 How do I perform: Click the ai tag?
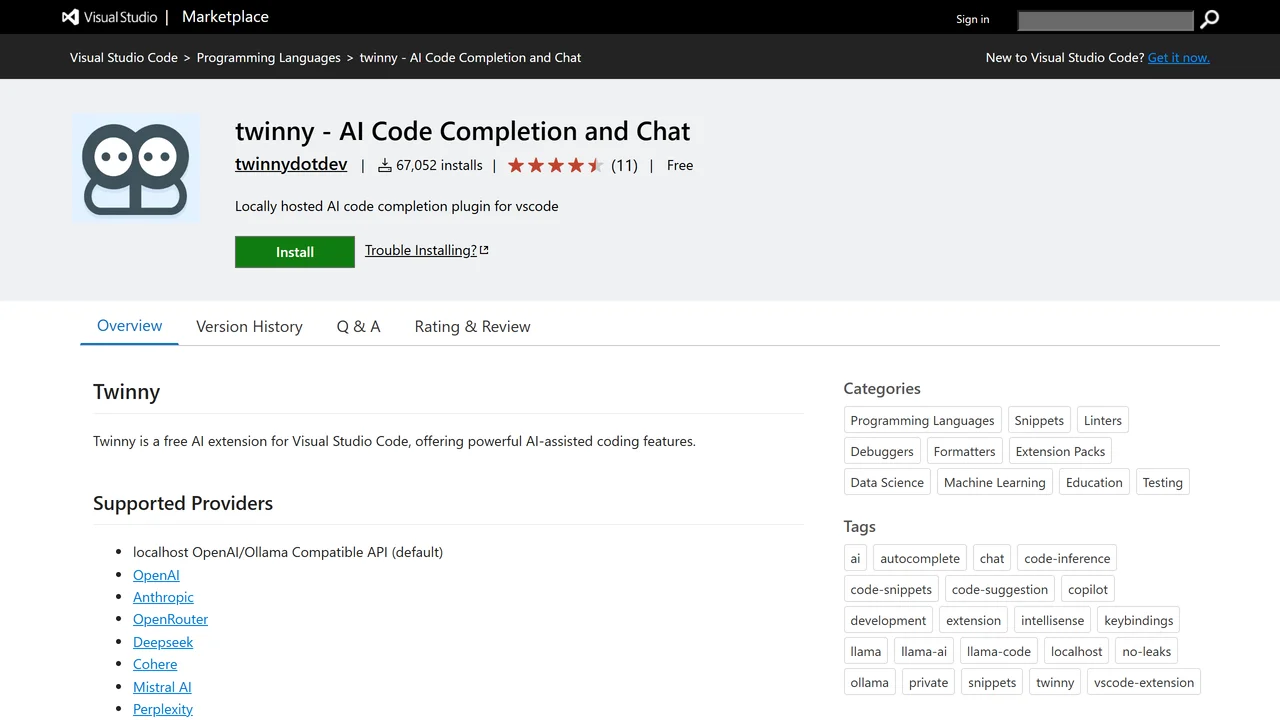pos(855,558)
